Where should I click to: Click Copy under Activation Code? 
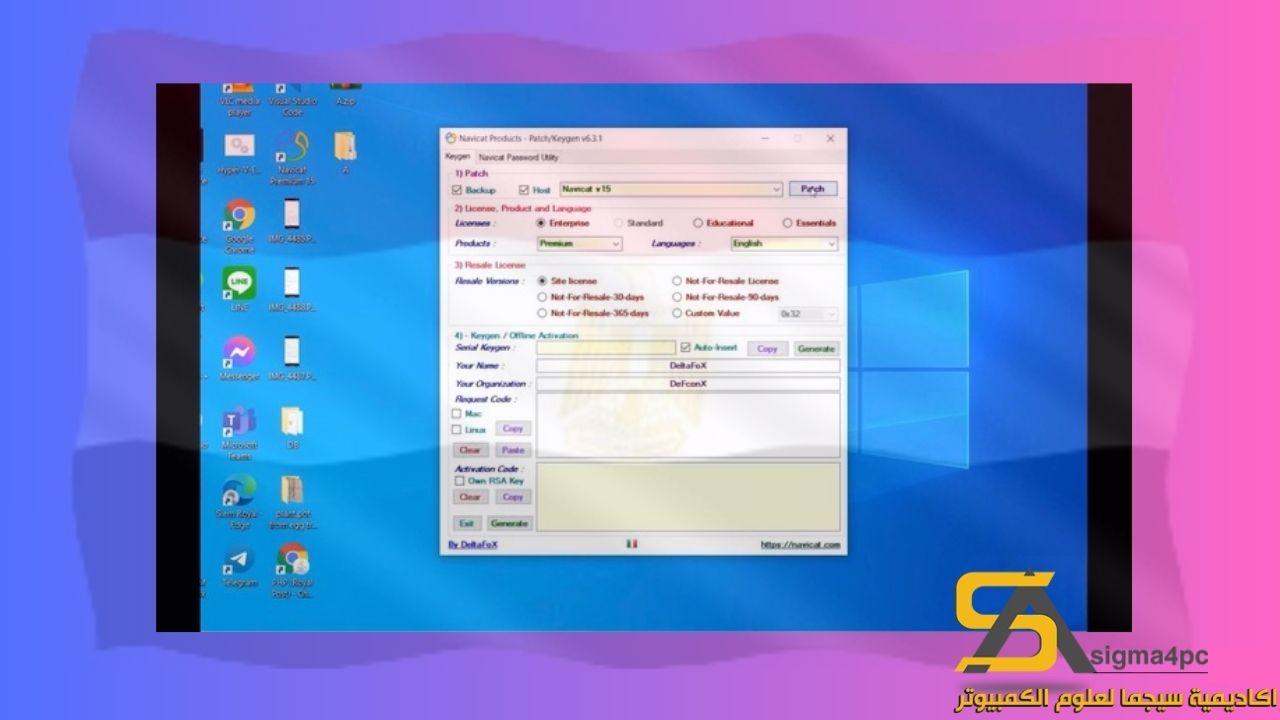click(x=513, y=497)
